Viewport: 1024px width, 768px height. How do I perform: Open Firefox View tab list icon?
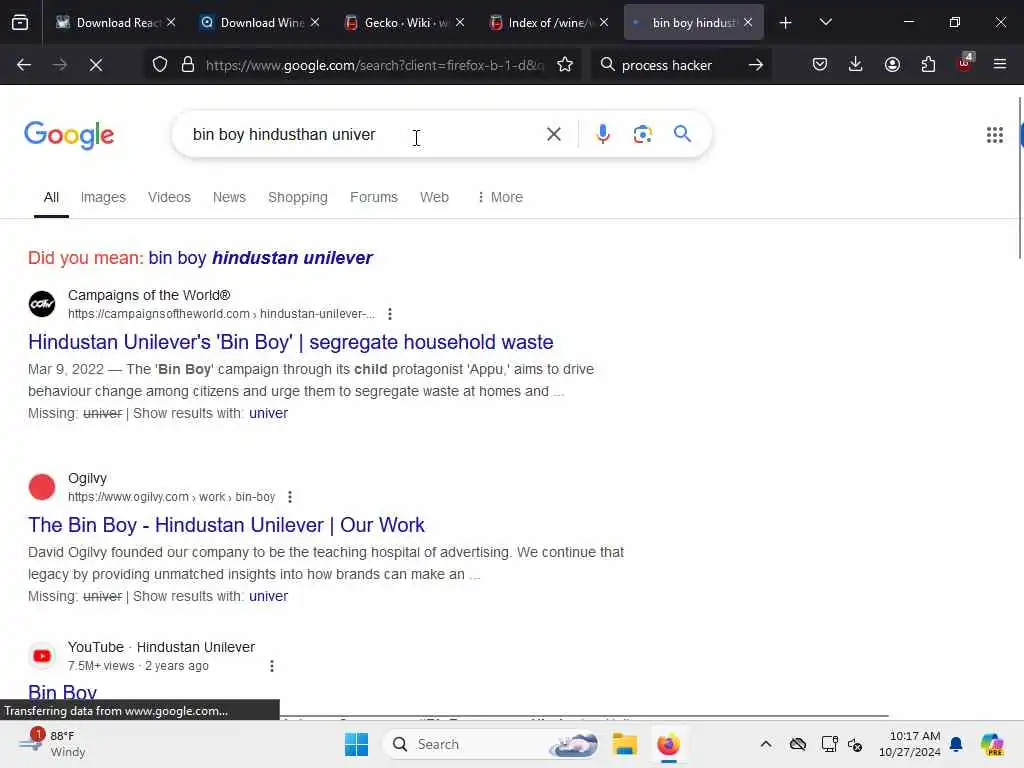pos(20,22)
